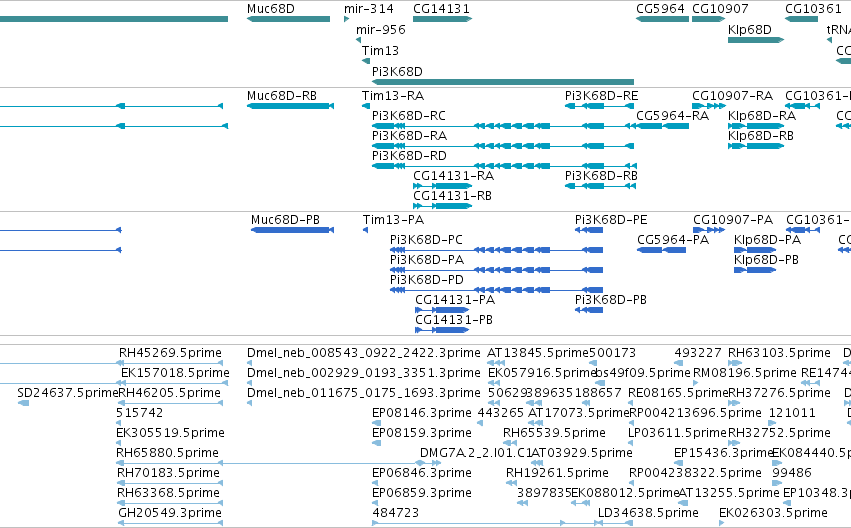Click EST EK026303.5prime label
The height and width of the screenshot is (528, 851).
pyautogui.click(x=773, y=514)
